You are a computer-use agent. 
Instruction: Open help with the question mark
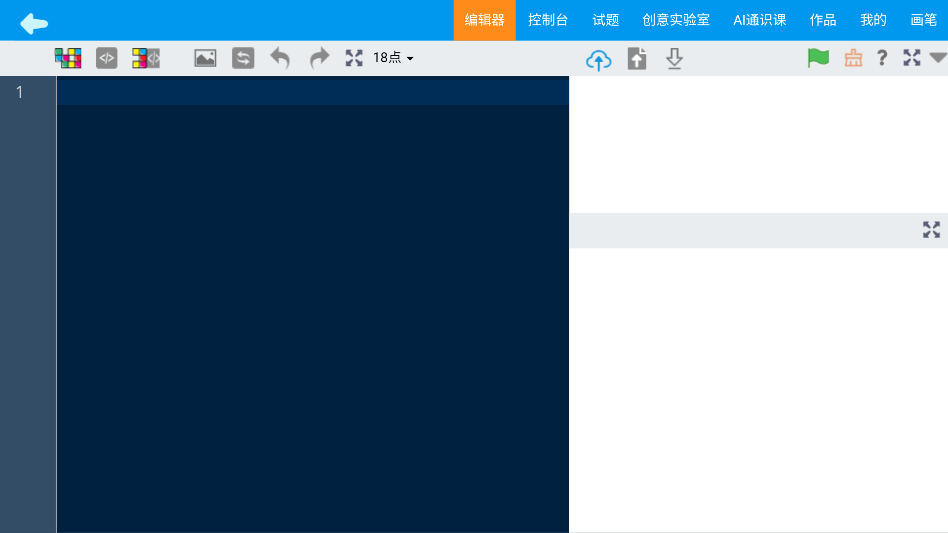click(x=882, y=58)
